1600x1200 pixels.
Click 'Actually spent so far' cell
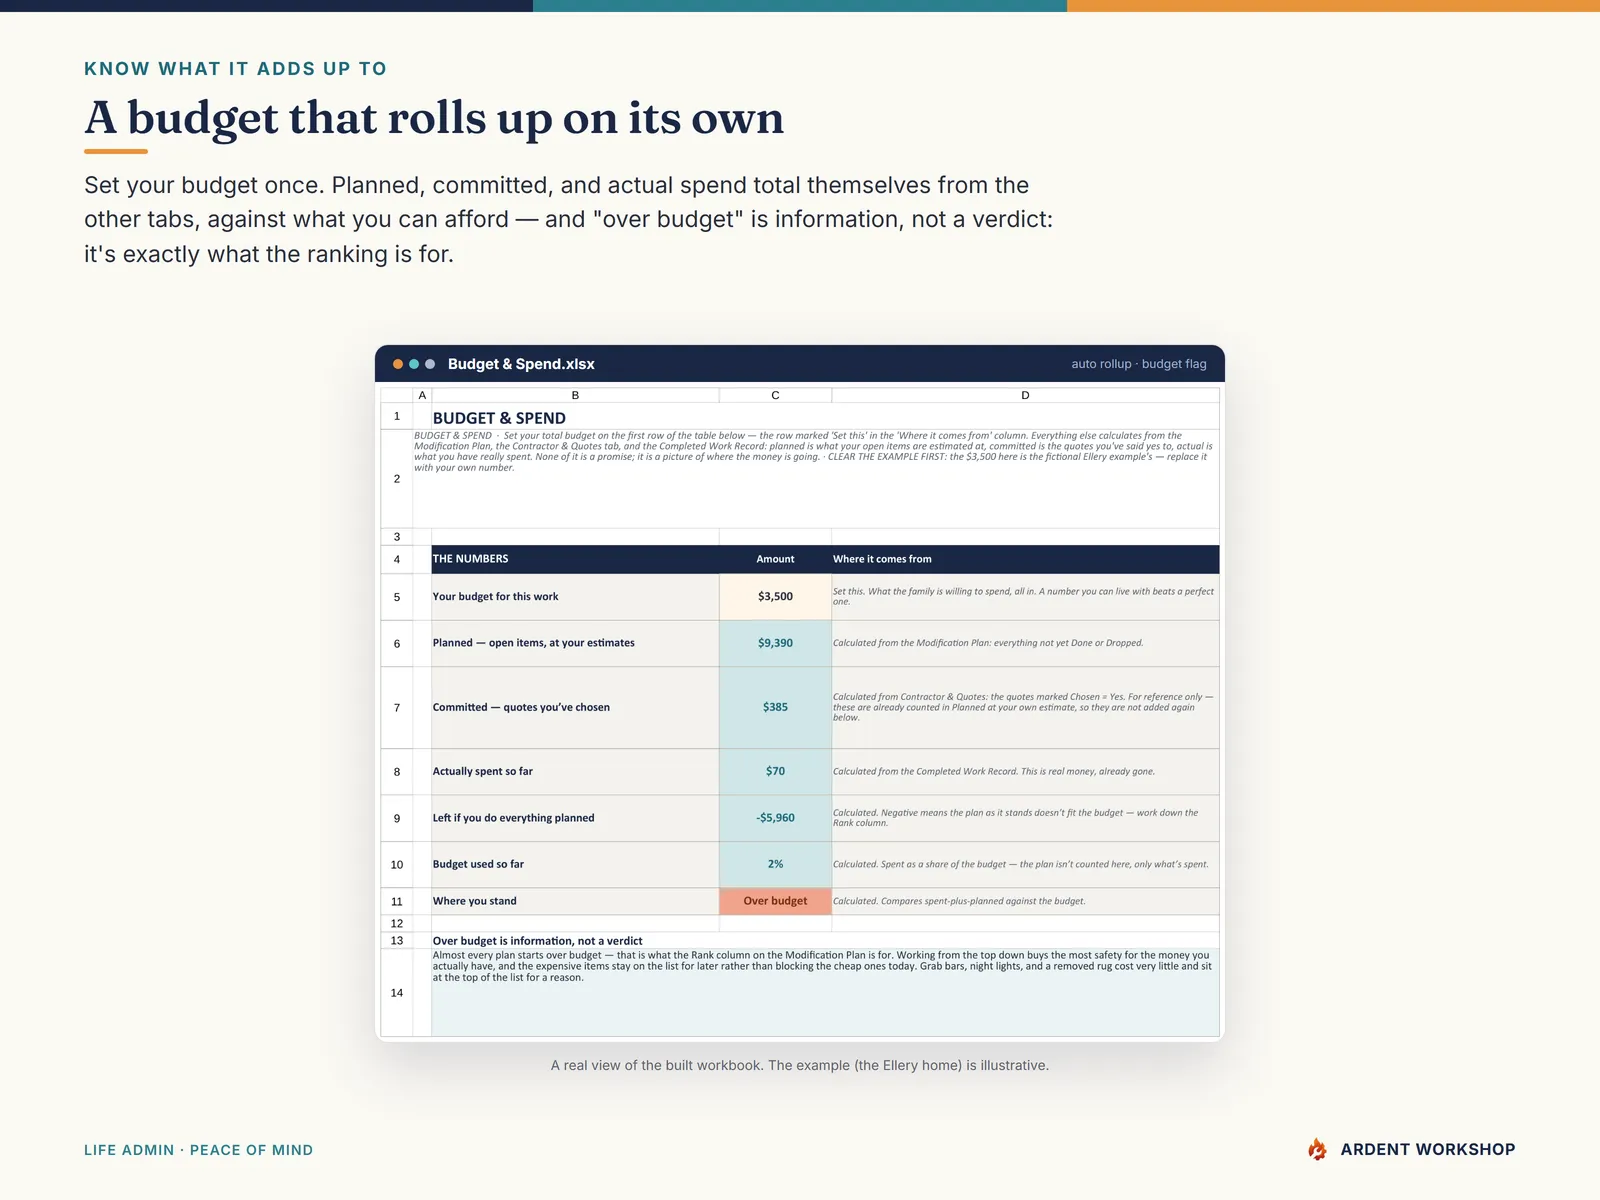(x=575, y=771)
